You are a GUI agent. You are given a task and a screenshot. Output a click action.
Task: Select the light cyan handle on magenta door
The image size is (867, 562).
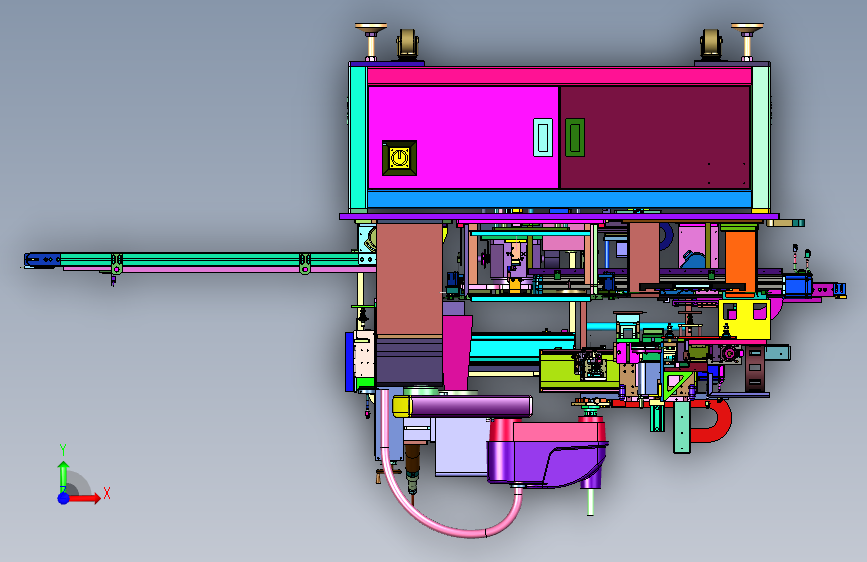tap(542, 137)
